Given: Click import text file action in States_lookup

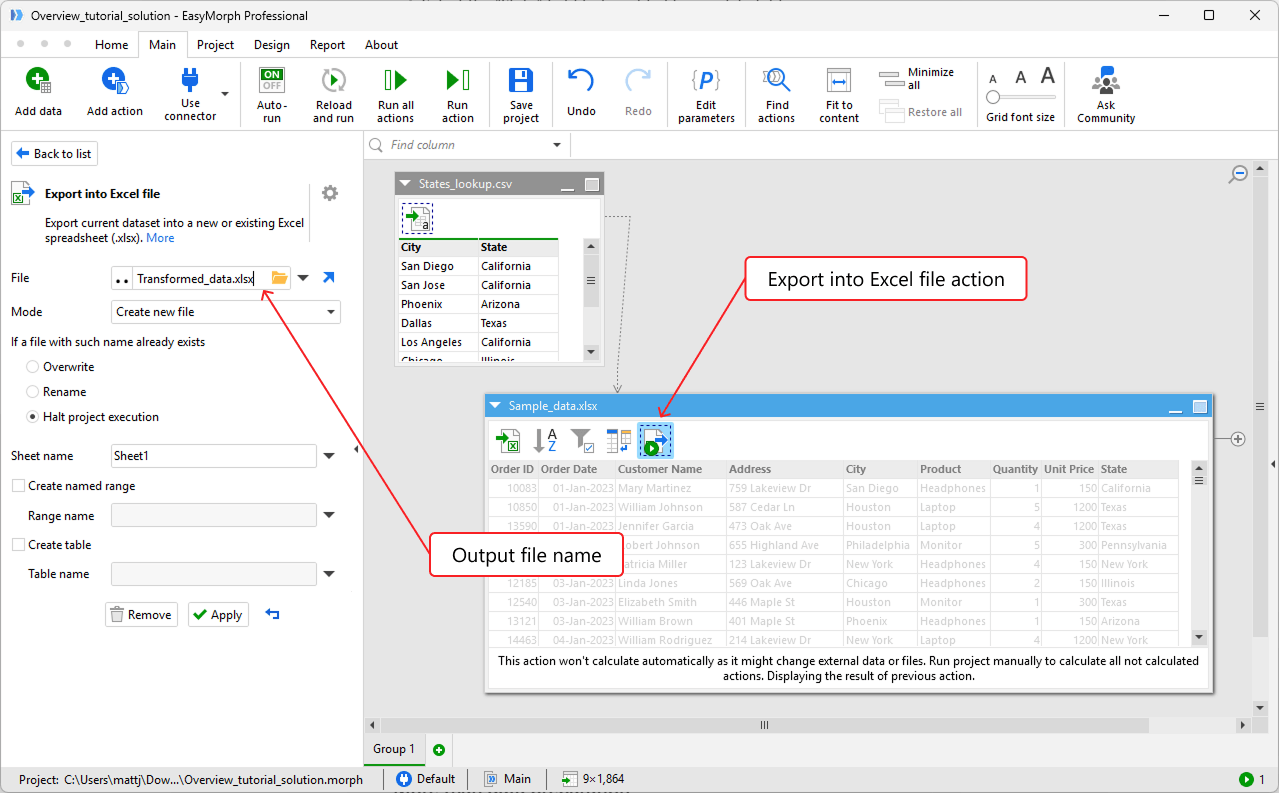Looking at the screenshot, I should click(417, 217).
